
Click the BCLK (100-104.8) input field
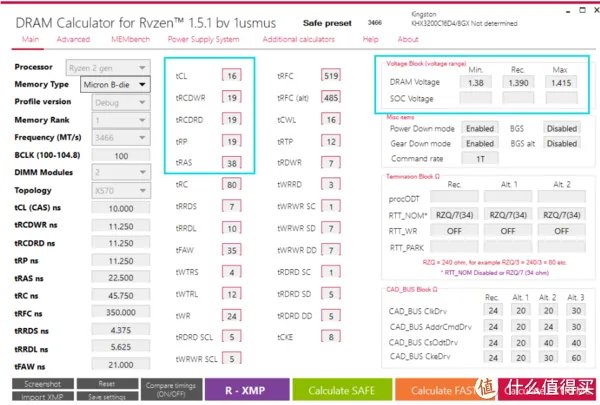coord(121,155)
